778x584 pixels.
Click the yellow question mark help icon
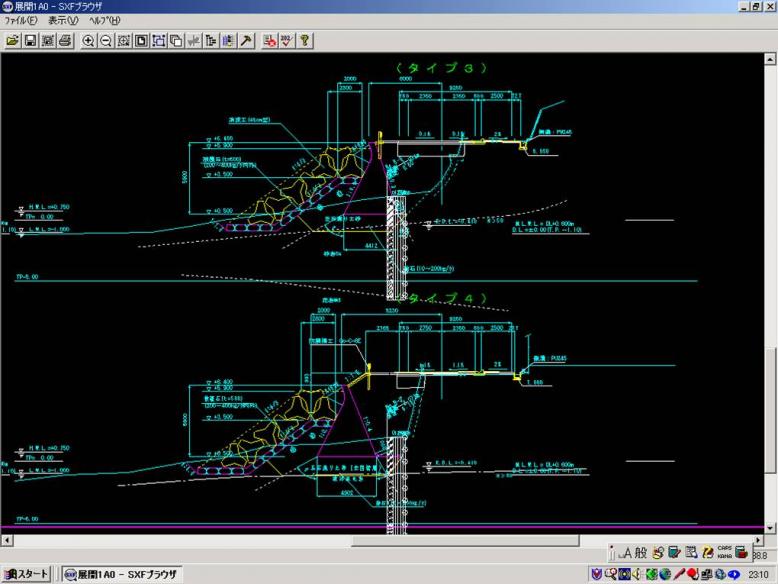pos(305,41)
